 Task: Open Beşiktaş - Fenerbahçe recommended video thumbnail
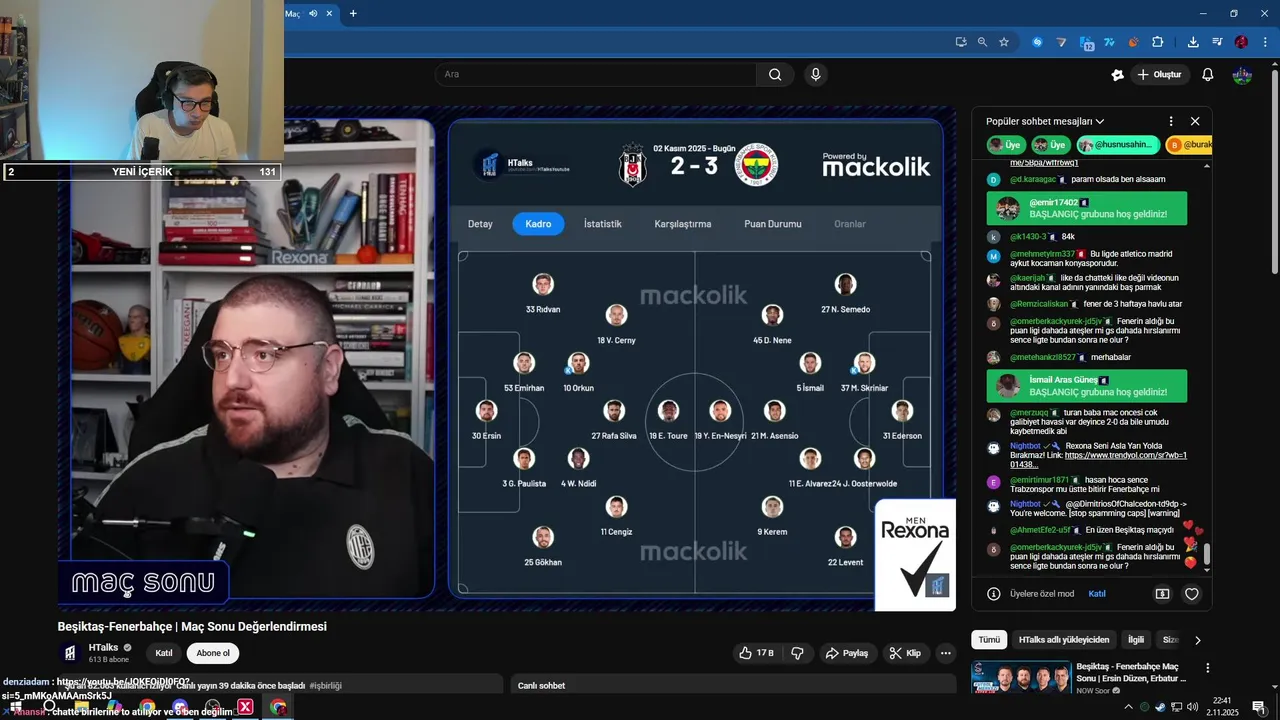(1021, 676)
